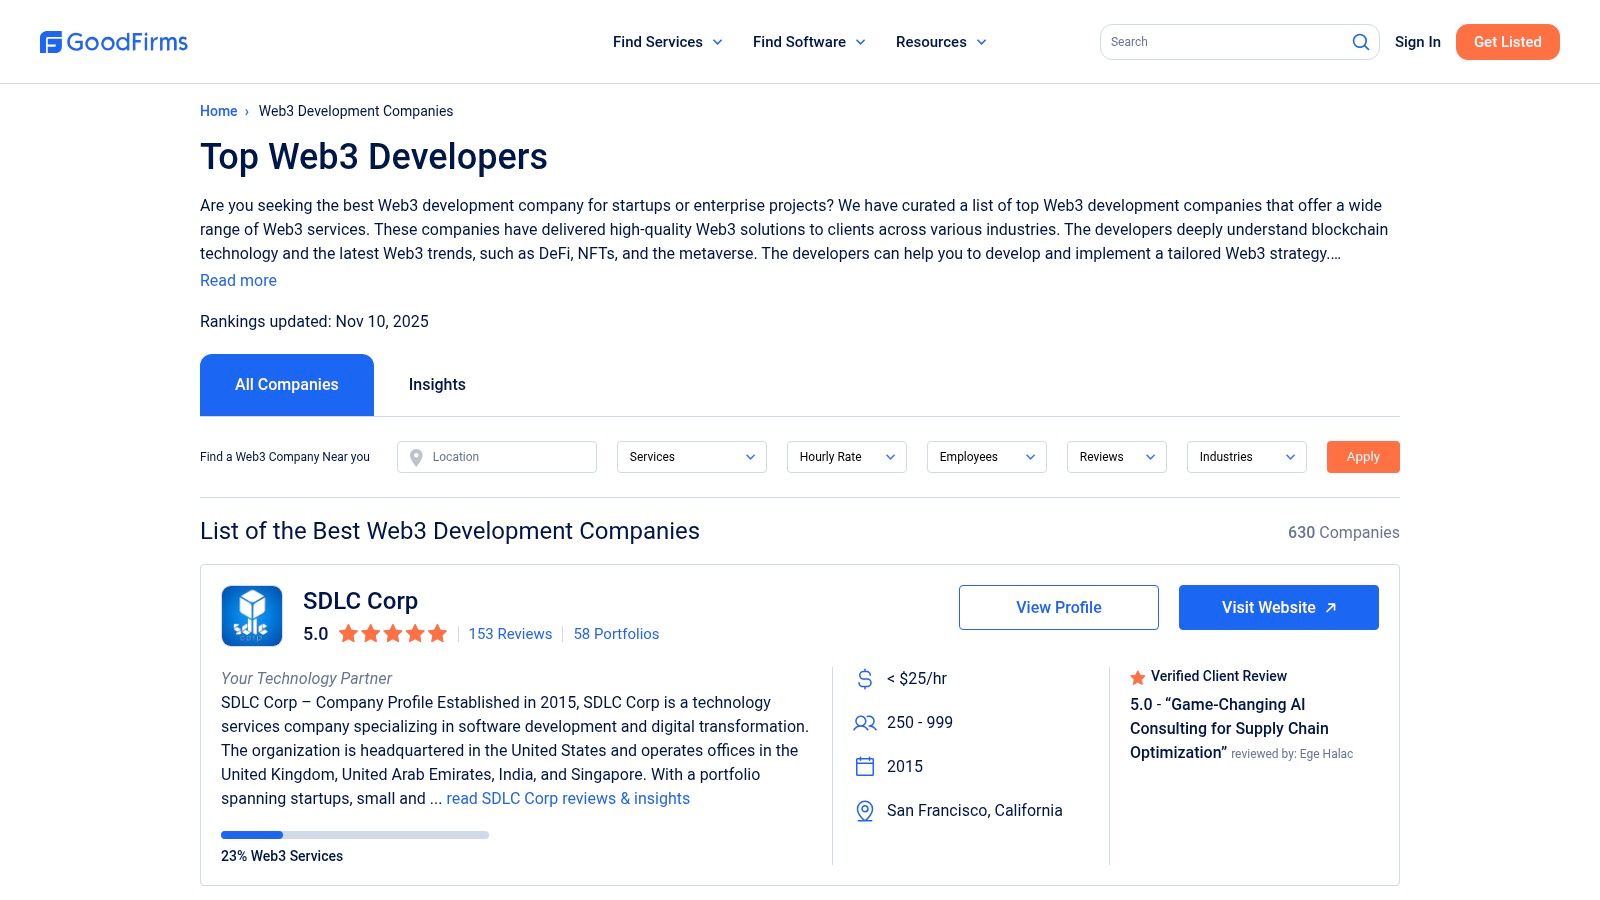Open SDLC Corp View Profile
The height and width of the screenshot is (900, 1600).
(x=1059, y=608)
